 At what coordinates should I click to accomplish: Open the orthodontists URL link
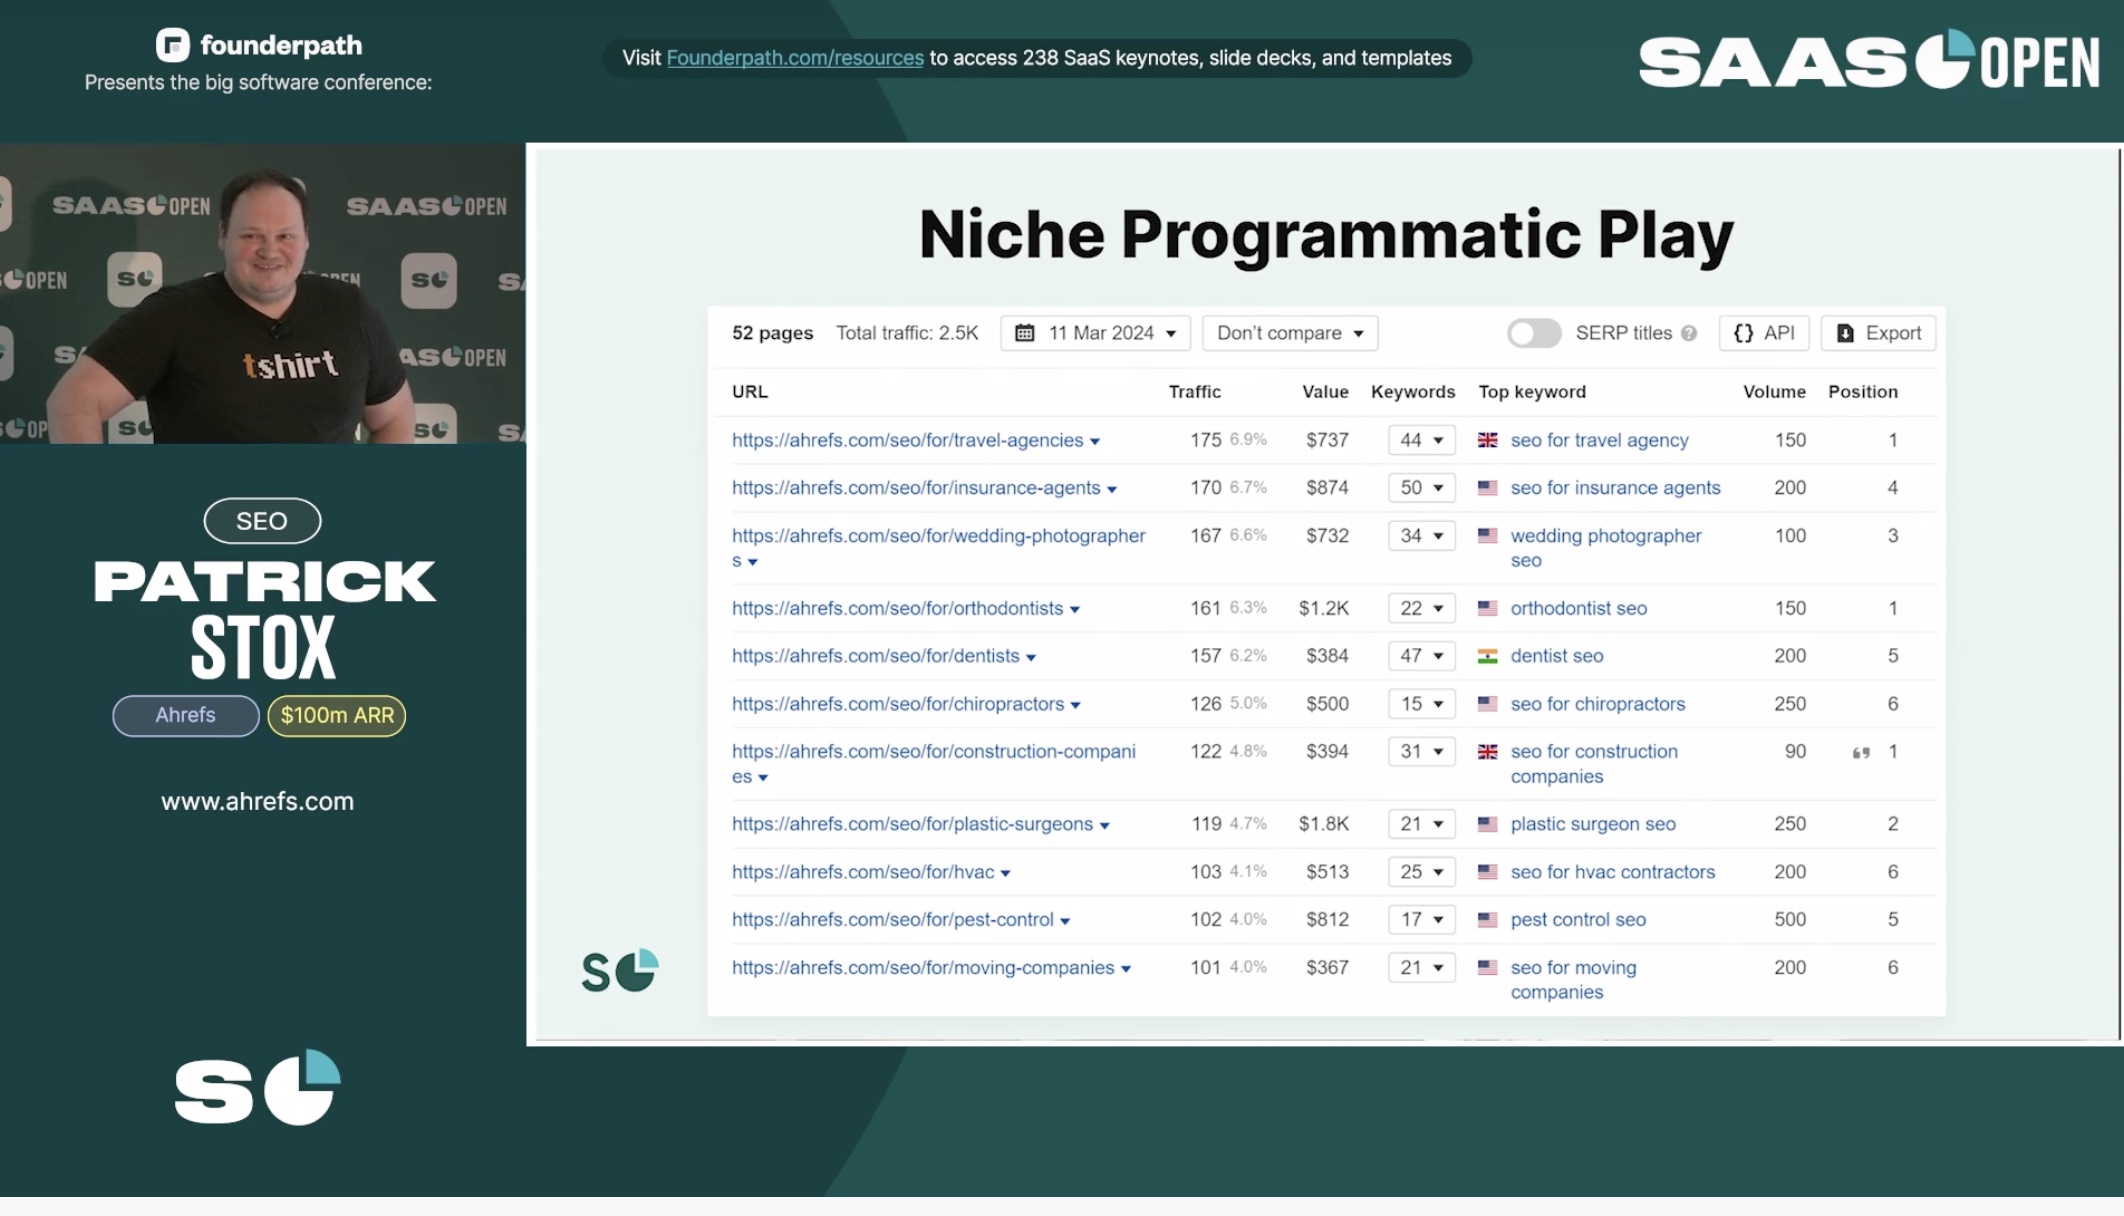(x=897, y=608)
